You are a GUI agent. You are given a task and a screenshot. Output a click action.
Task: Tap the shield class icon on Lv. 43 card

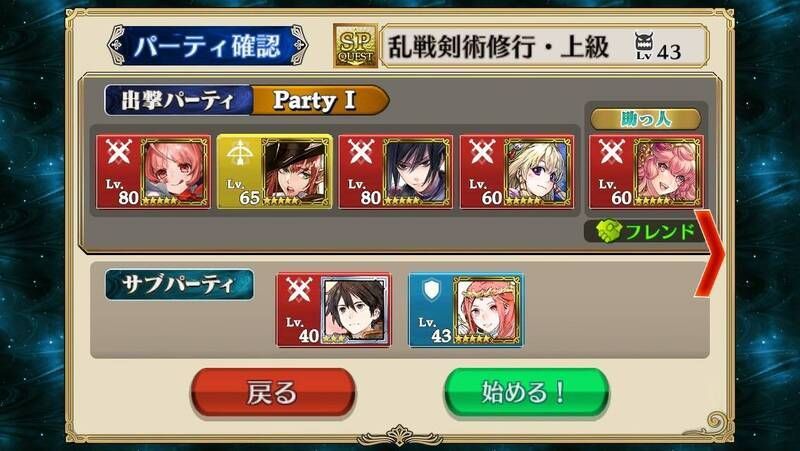pos(431,291)
